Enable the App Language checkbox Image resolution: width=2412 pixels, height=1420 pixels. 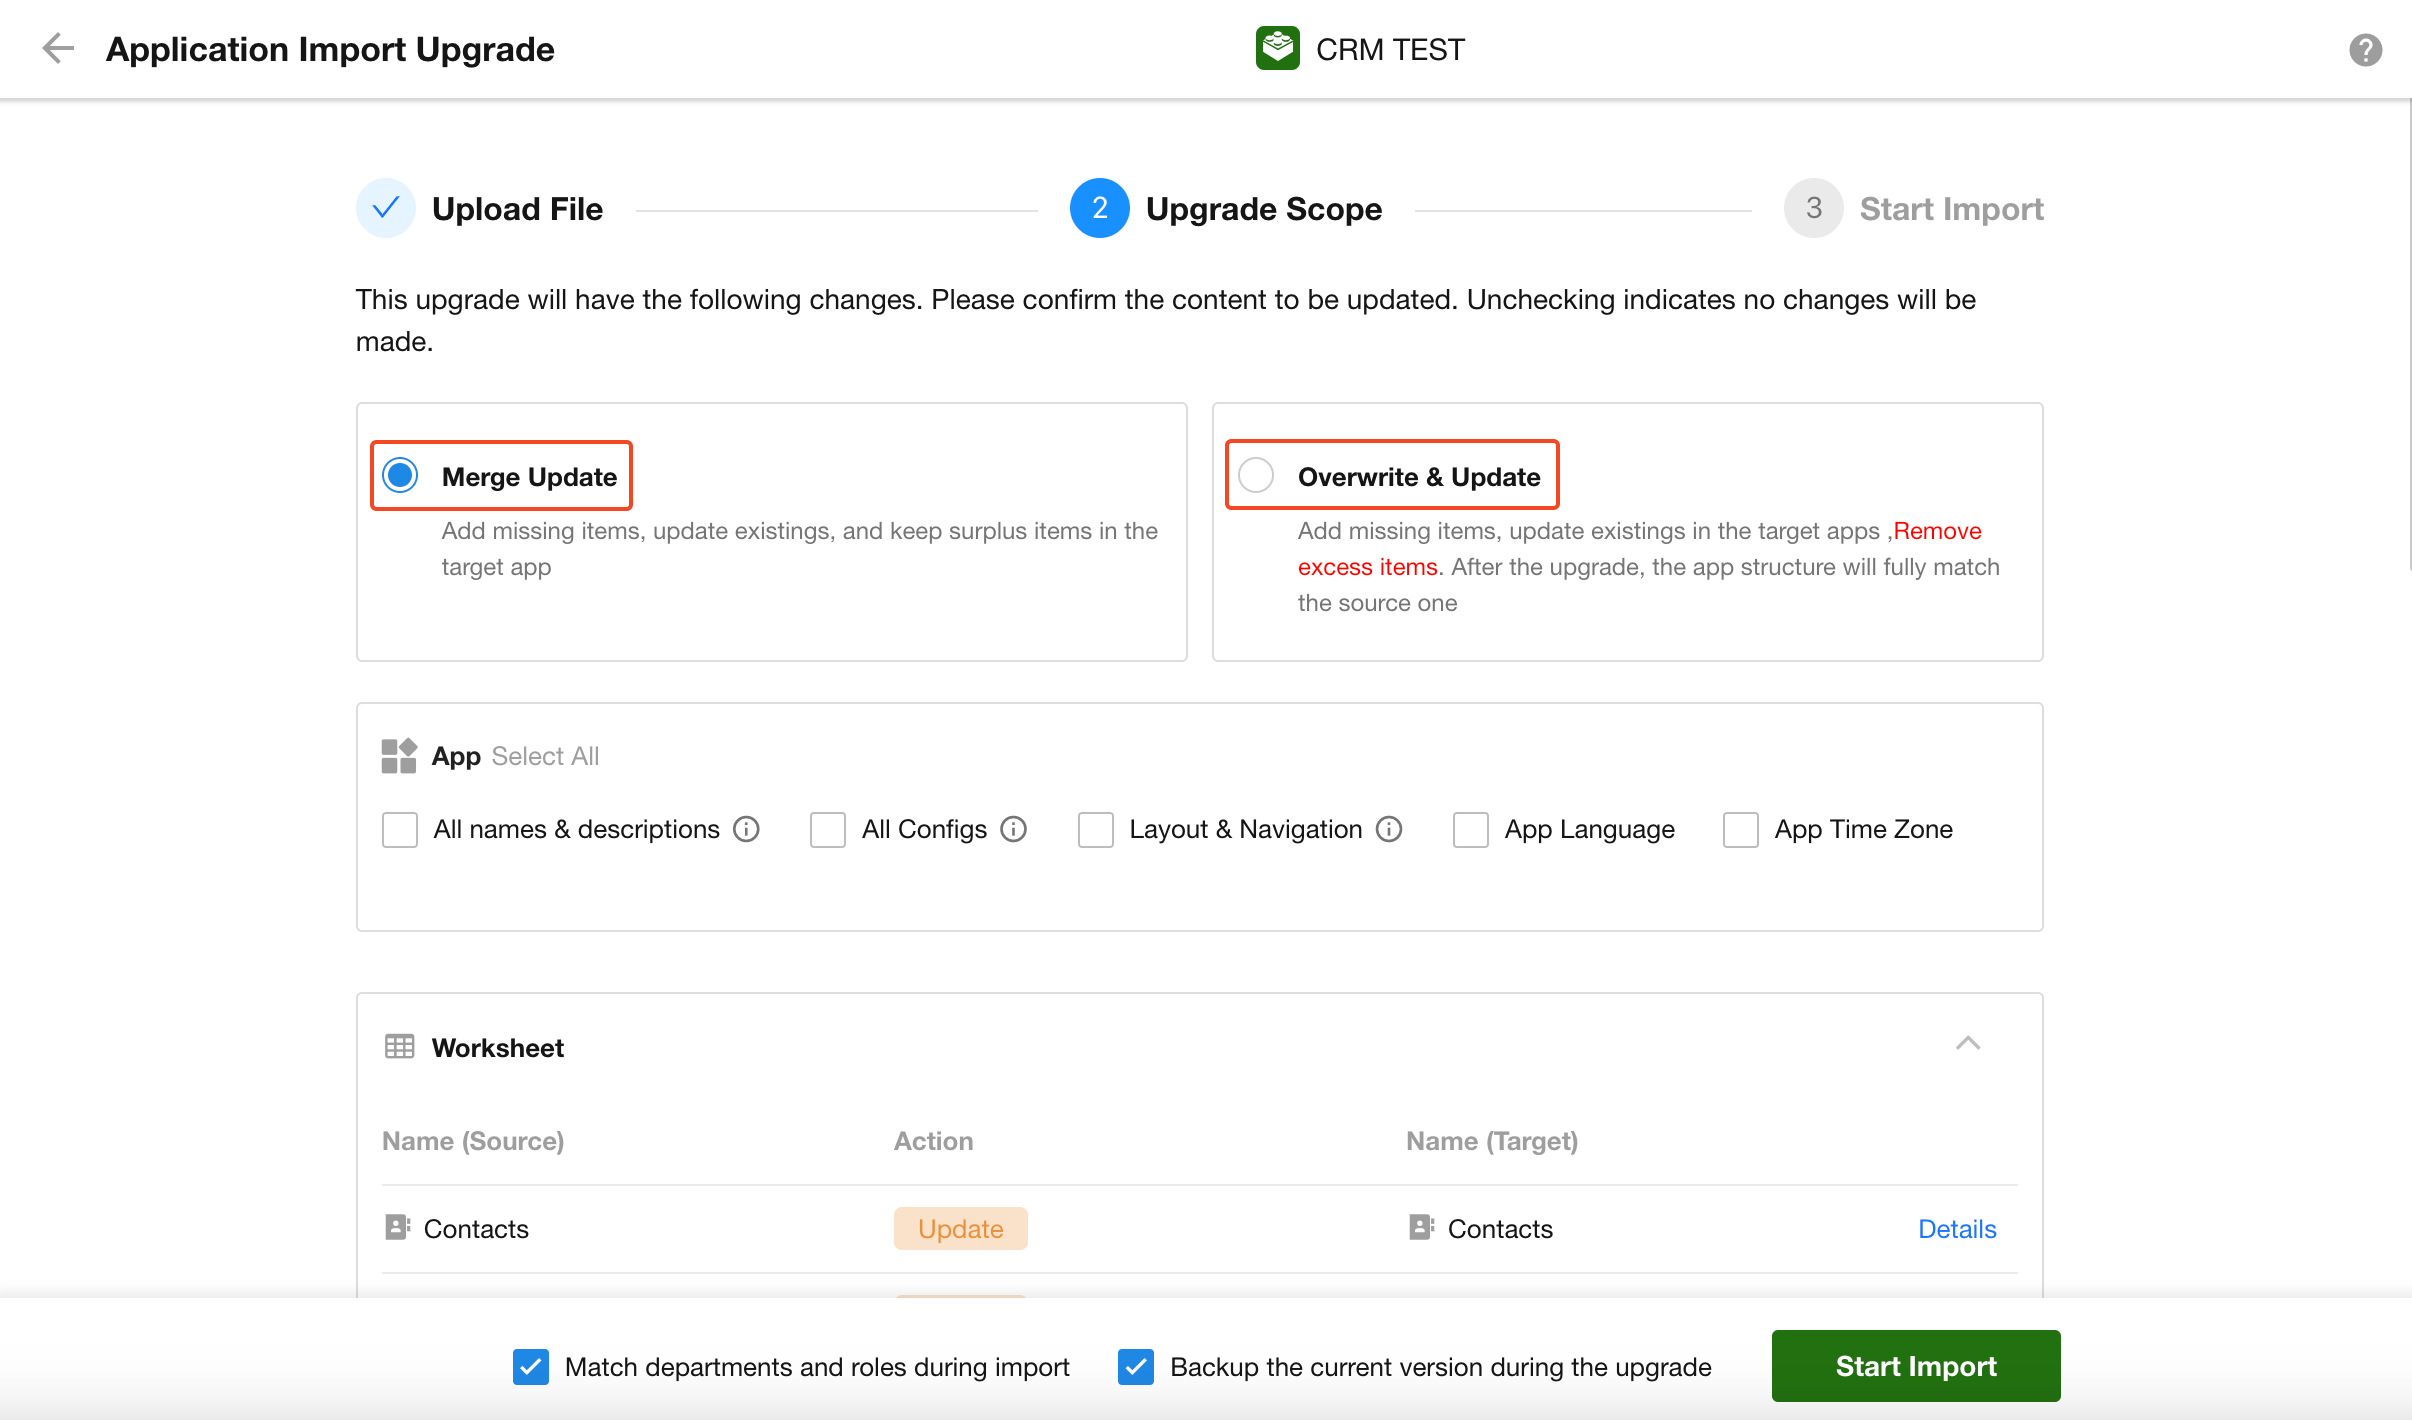coord(1470,829)
